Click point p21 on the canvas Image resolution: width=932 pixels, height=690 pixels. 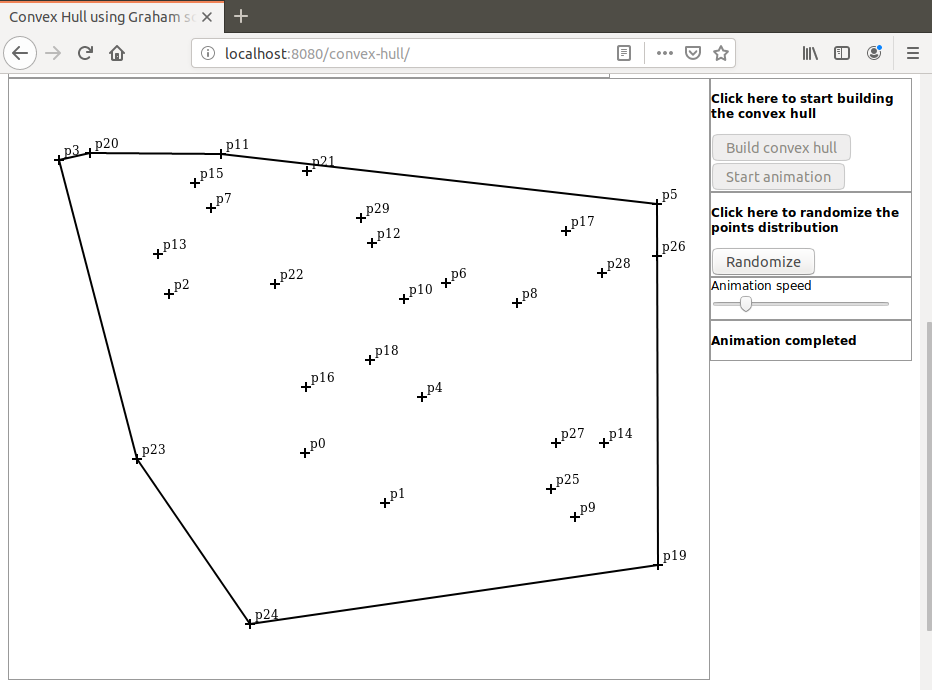(x=307, y=171)
